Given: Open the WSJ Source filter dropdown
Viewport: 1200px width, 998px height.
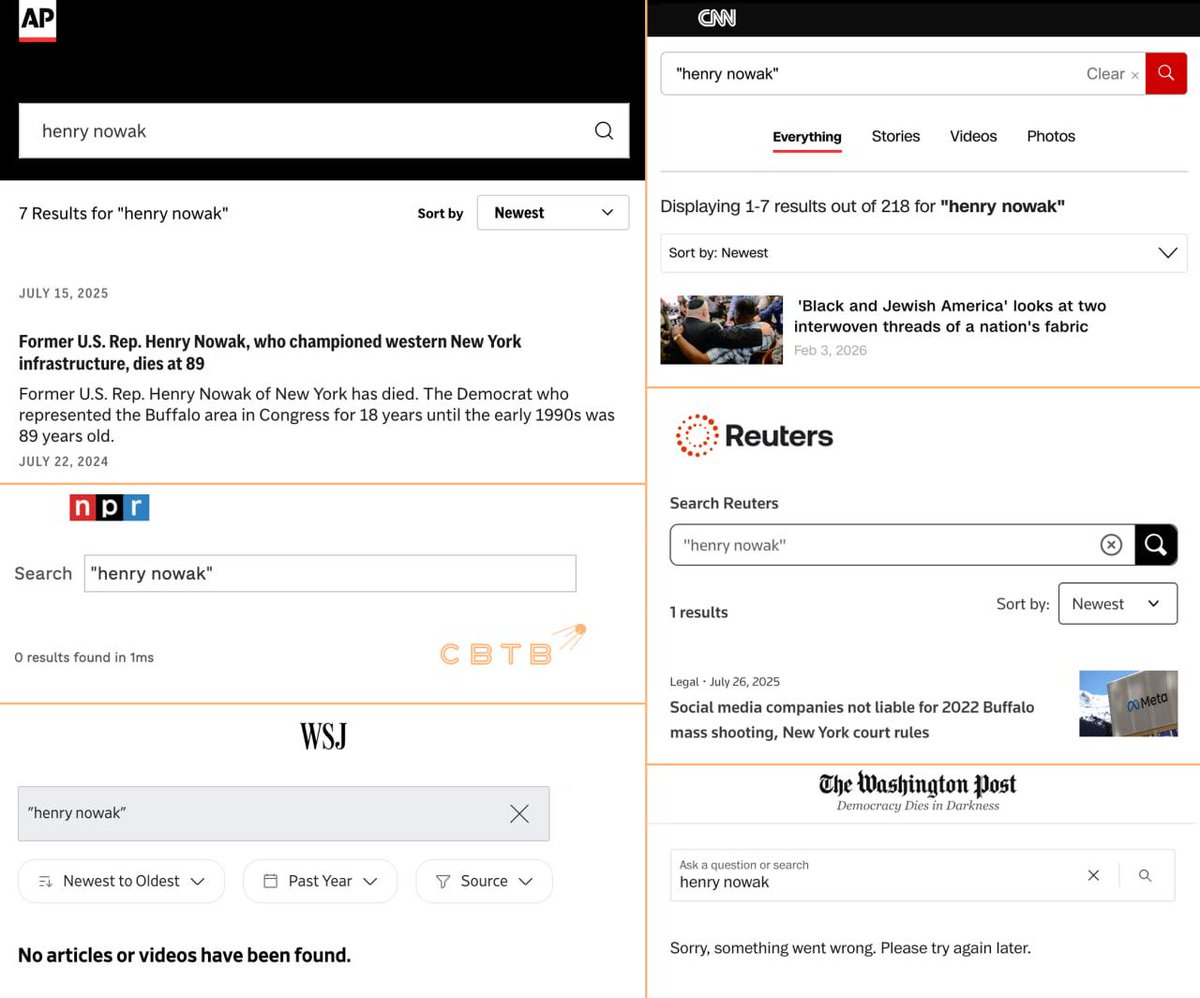Looking at the screenshot, I should click(484, 881).
